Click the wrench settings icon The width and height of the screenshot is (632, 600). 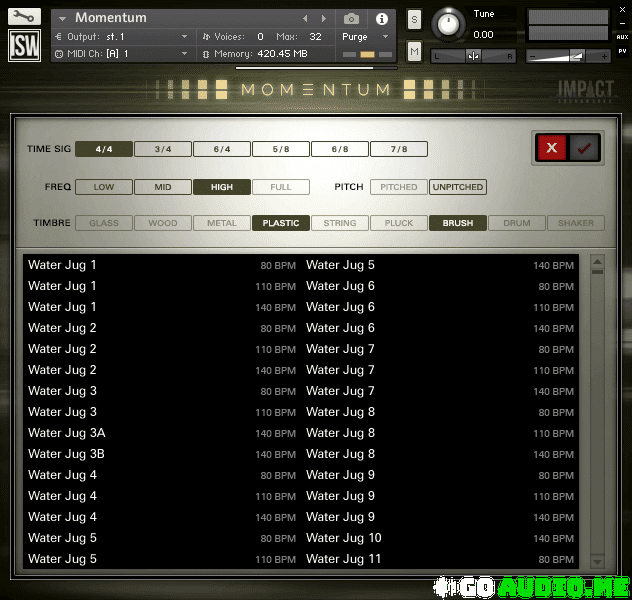point(25,17)
